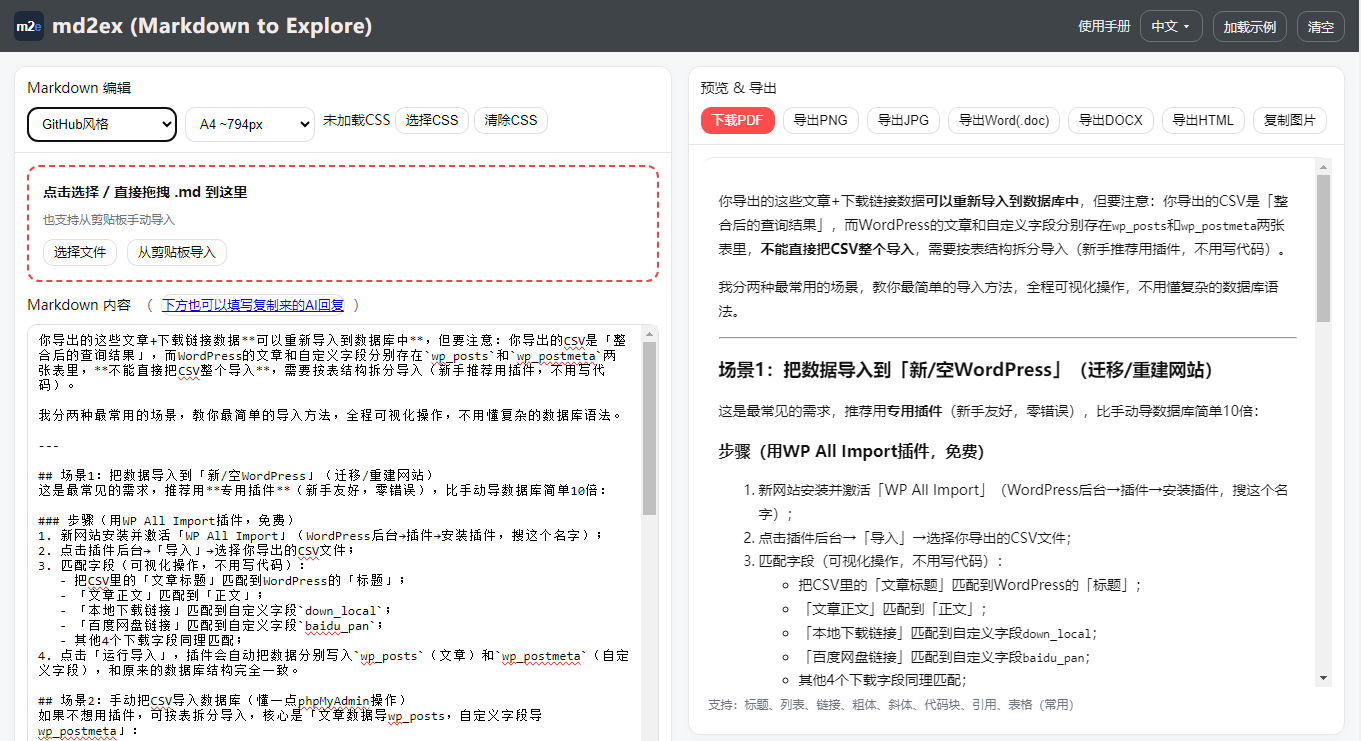Click 导出Word(.doc) button

click(x=1003, y=120)
